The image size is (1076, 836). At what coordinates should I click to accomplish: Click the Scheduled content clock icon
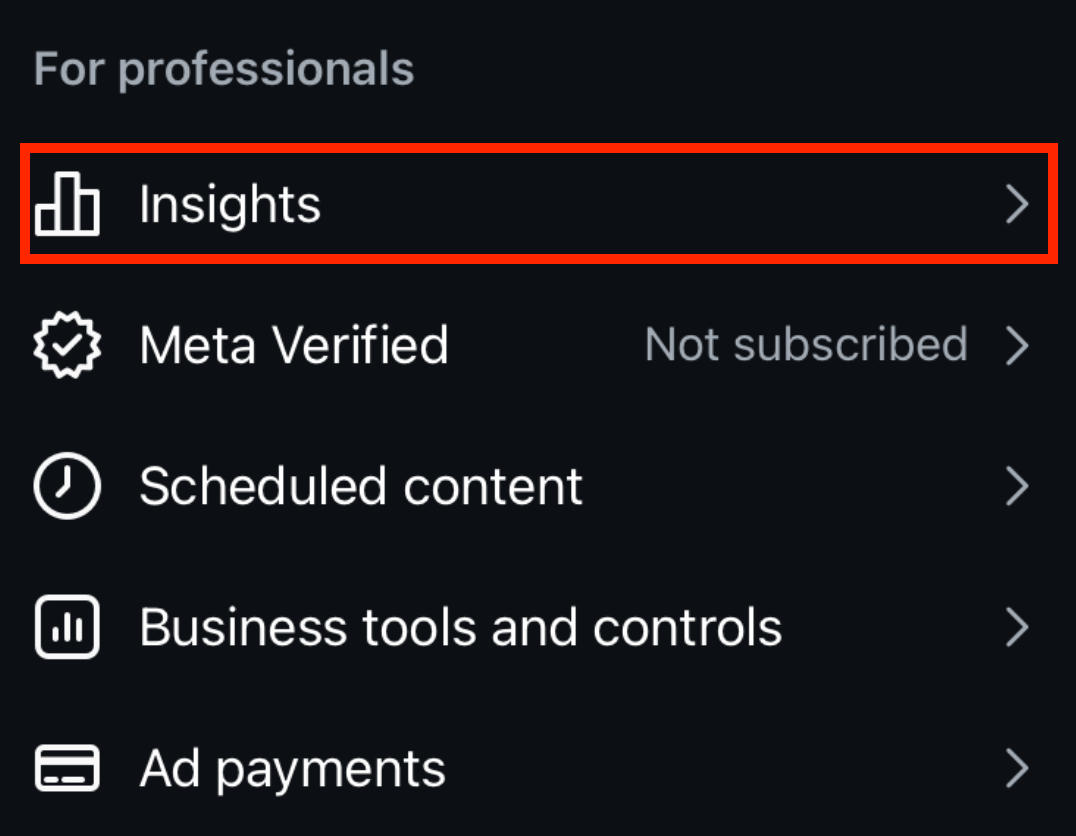(67, 487)
